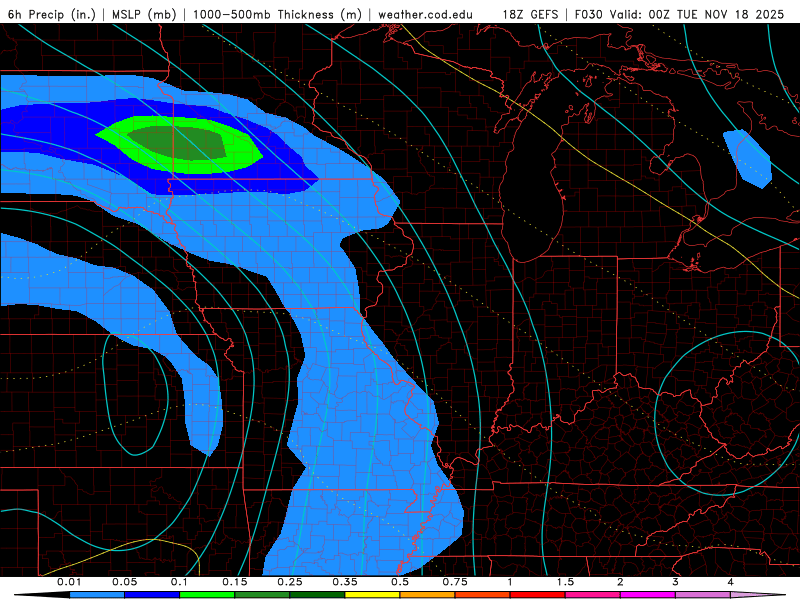Click the "Valid: 00Z TUE NOV 18 2025" text

click(x=697, y=14)
